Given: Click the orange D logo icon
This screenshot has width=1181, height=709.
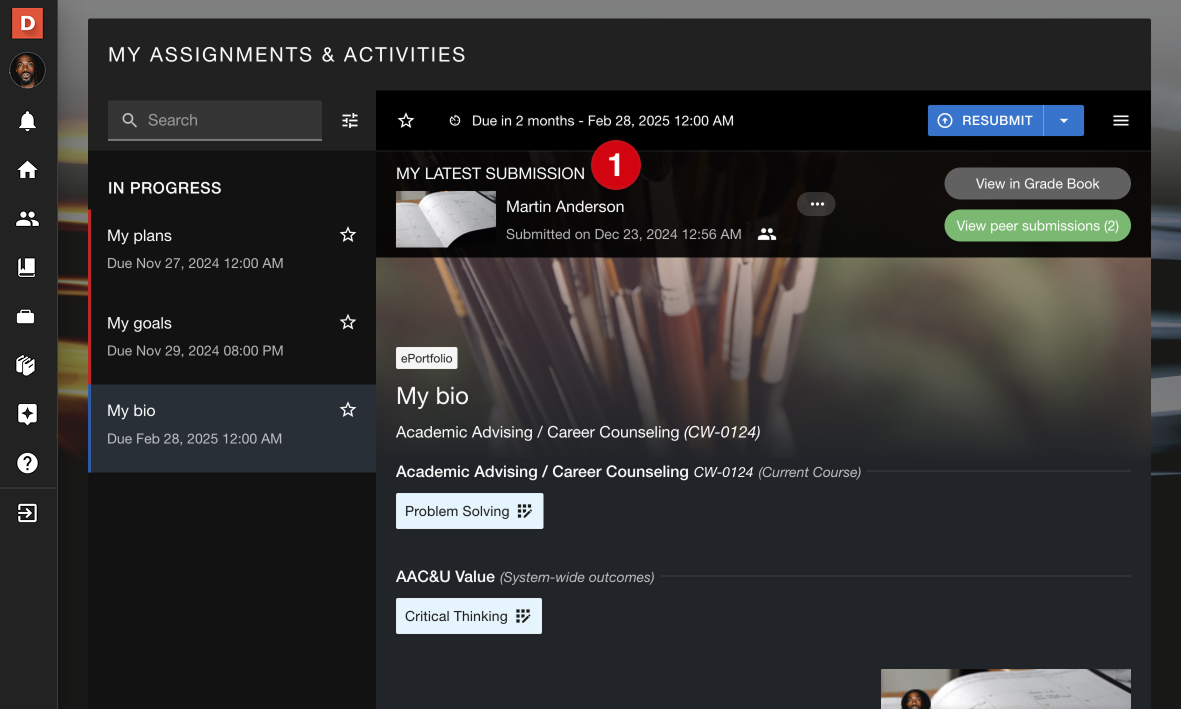Looking at the screenshot, I should pyautogui.click(x=27, y=23).
